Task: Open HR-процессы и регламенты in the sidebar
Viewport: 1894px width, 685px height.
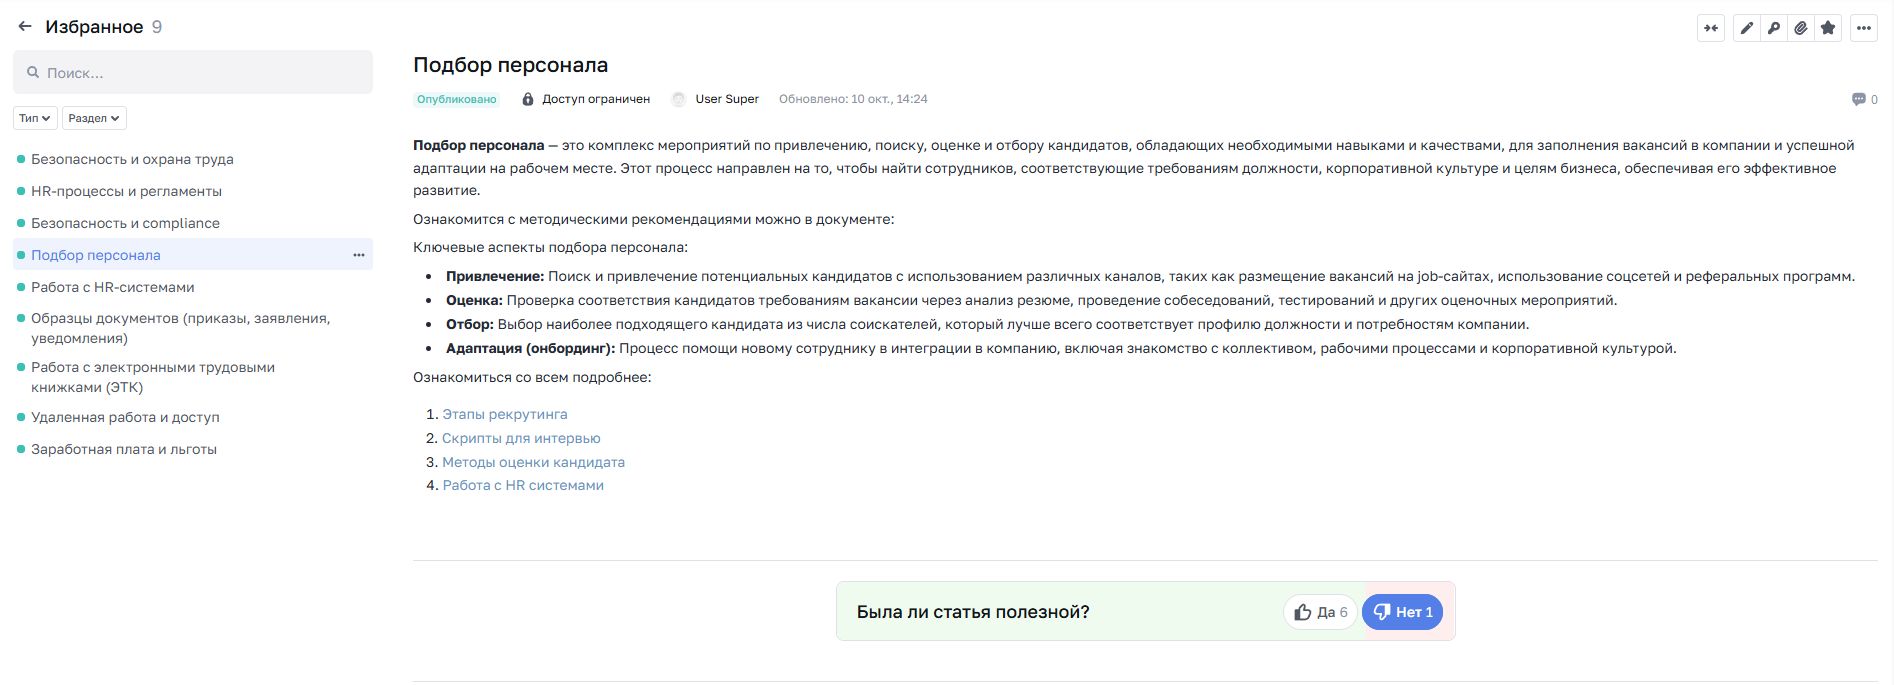Action: 126,191
